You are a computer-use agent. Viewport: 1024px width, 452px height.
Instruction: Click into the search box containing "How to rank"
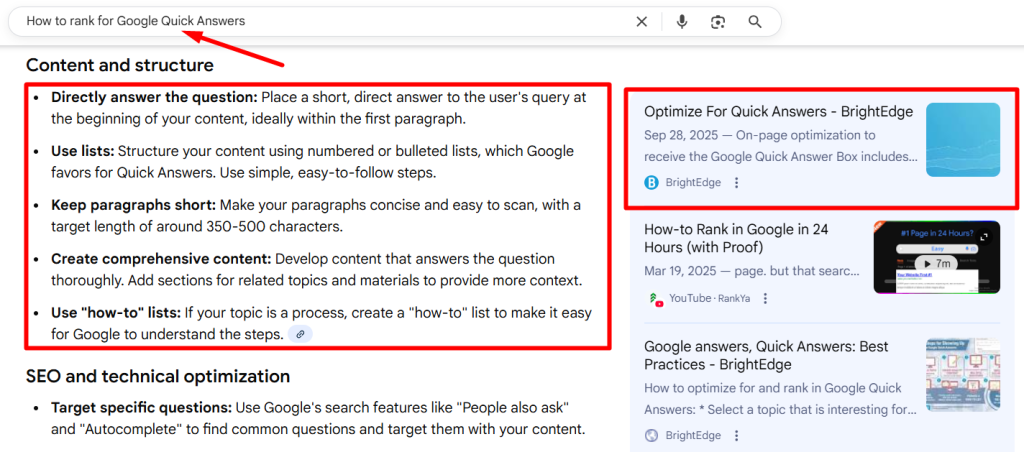tap(320, 21)
